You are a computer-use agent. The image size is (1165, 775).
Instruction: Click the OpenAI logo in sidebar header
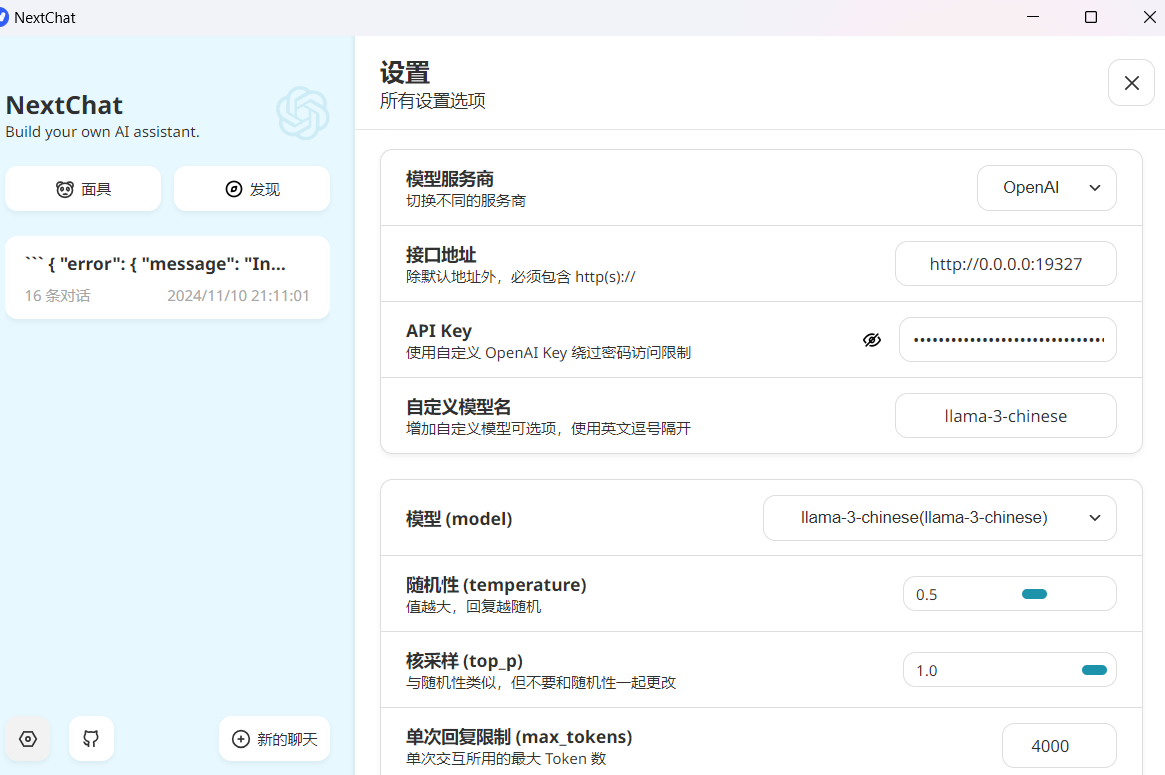tap(302, 113)
